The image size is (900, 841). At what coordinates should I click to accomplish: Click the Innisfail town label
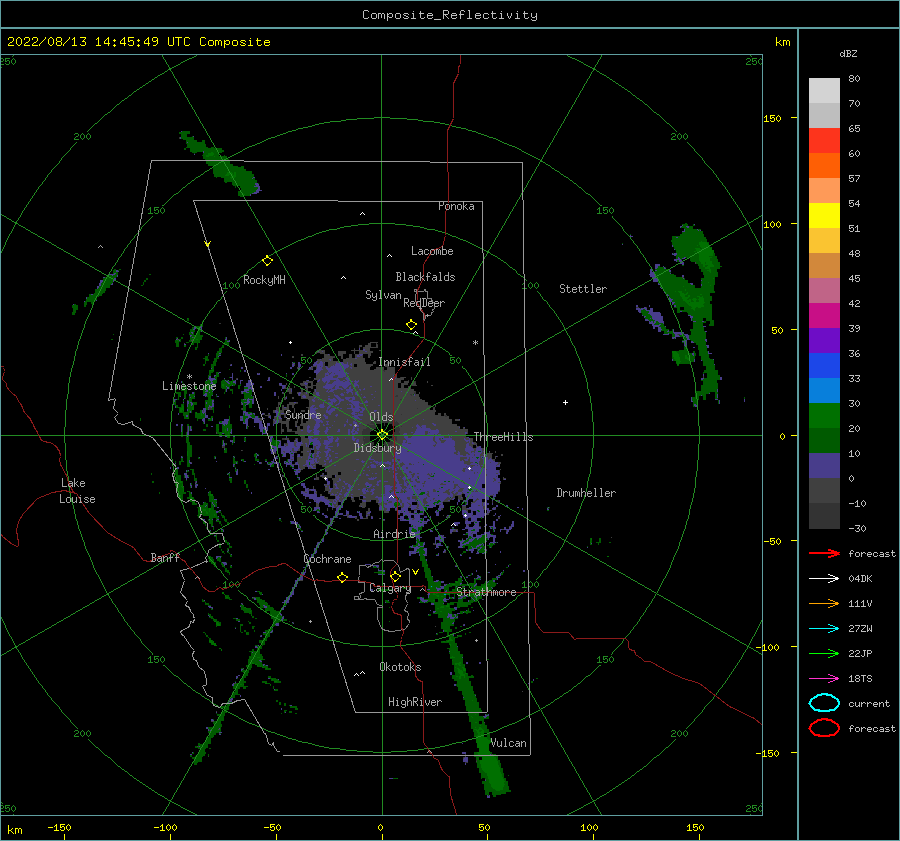[404, 362]
